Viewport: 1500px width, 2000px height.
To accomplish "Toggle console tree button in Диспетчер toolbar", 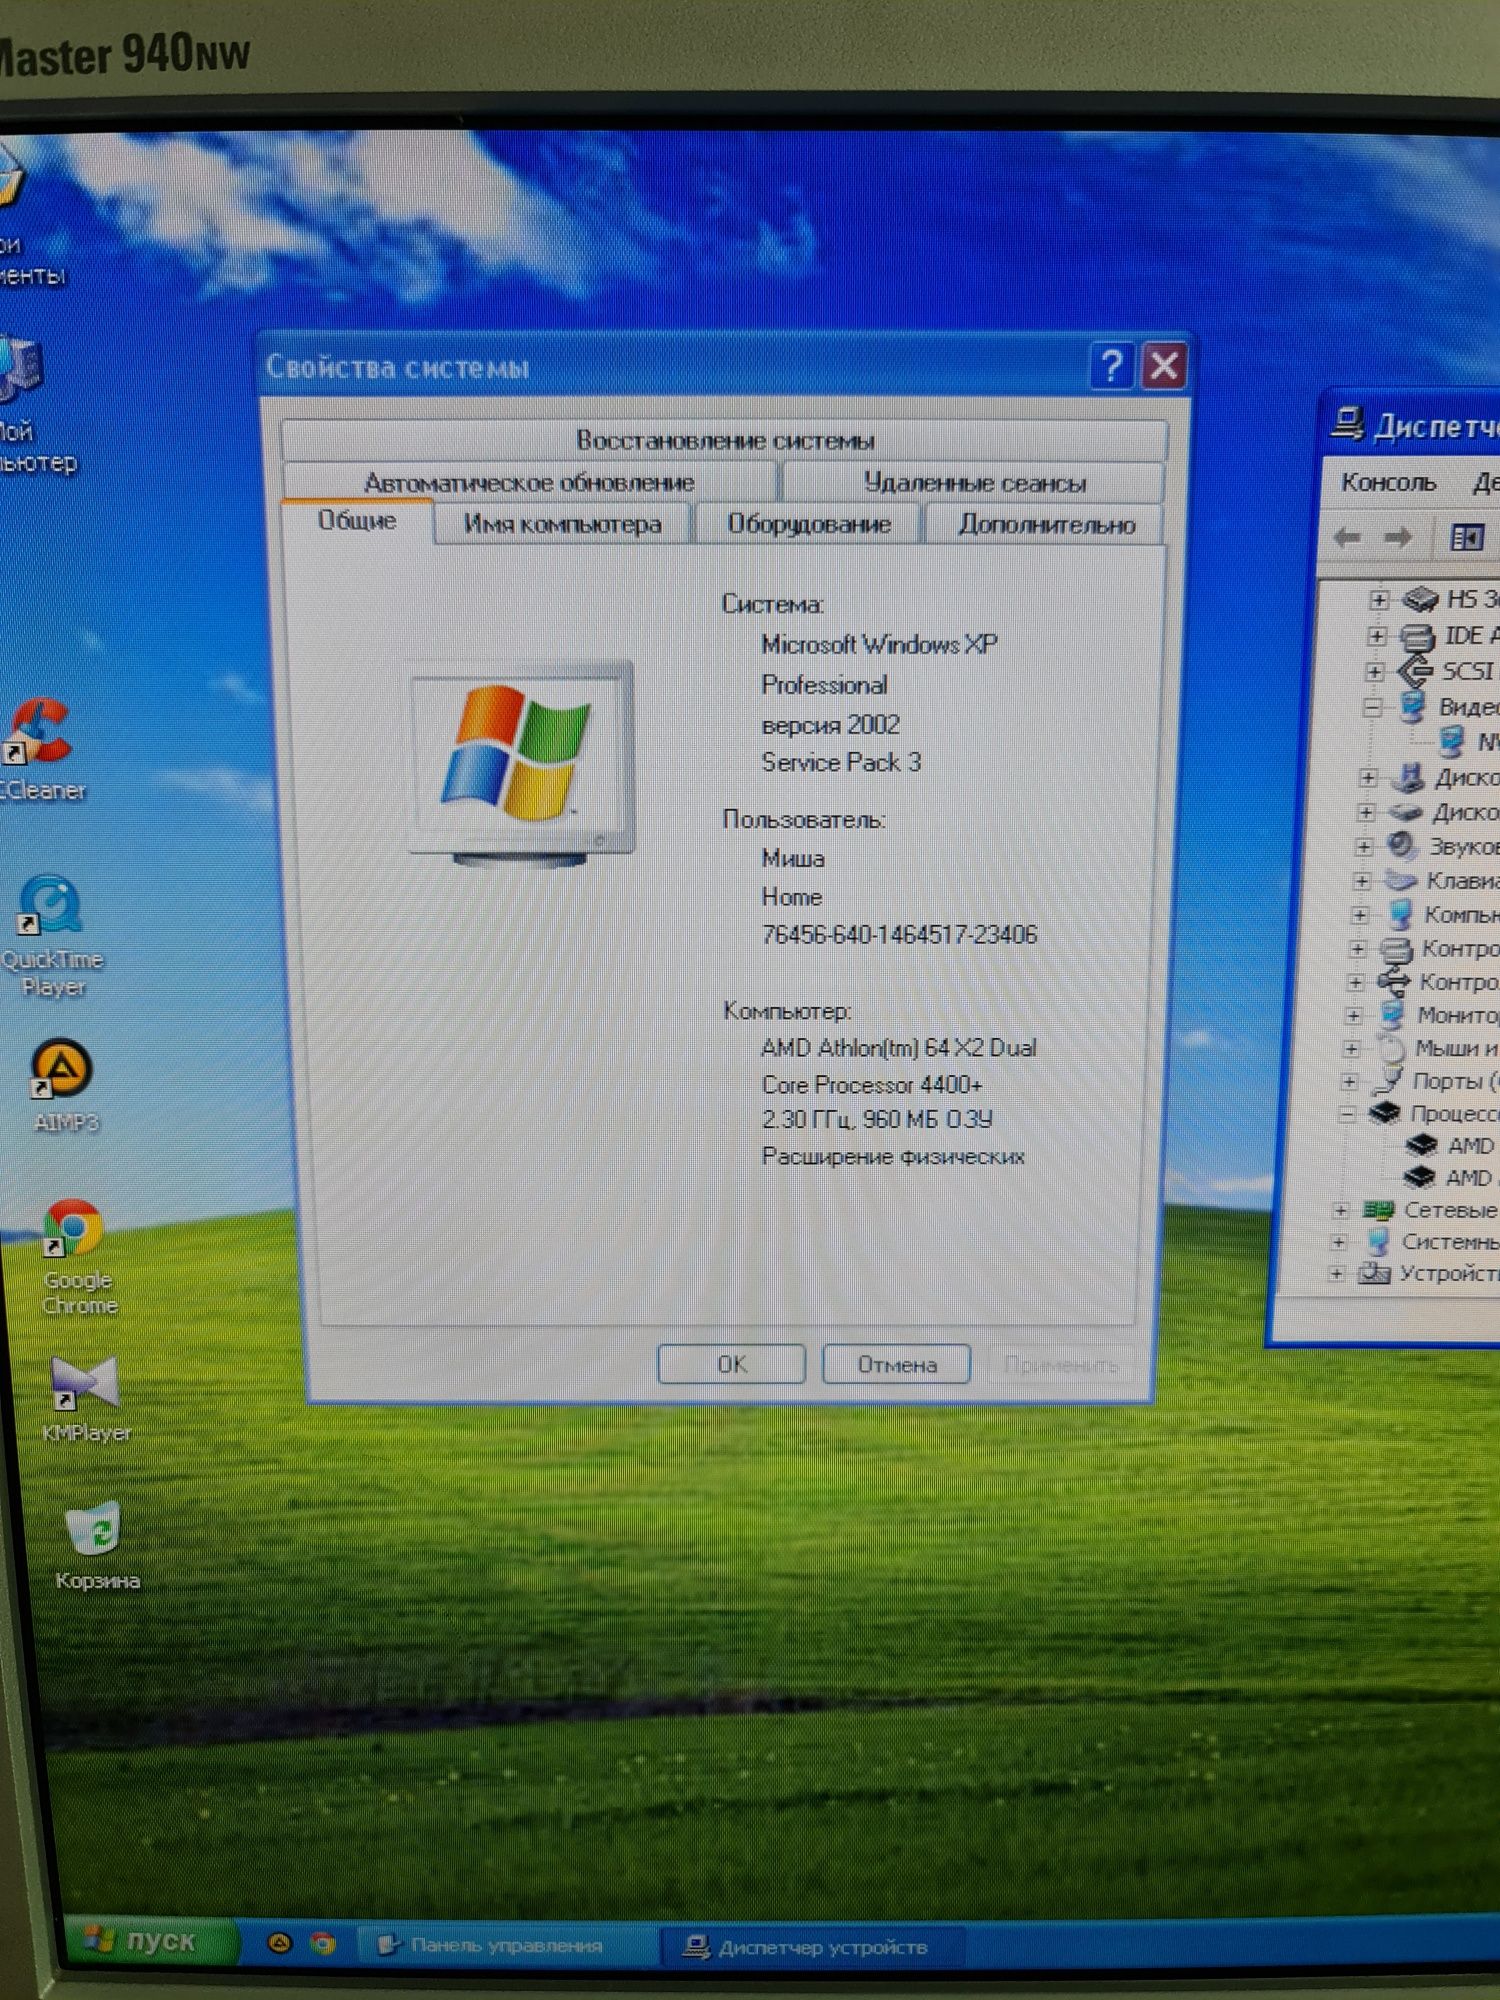I will click(1467, 538).
